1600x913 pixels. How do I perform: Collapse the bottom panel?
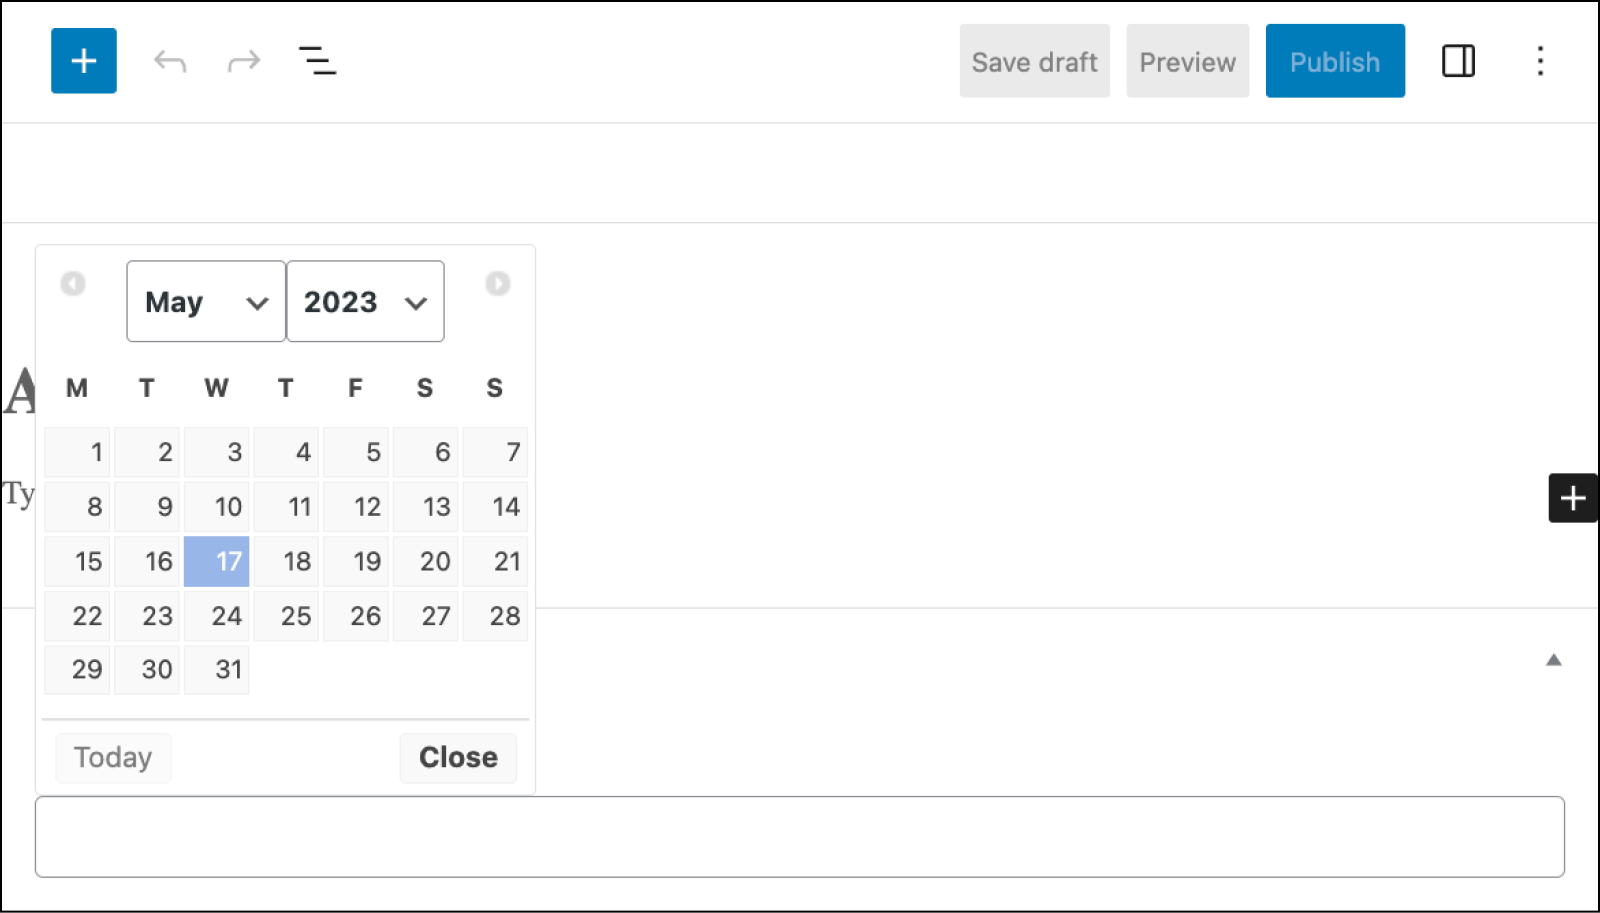point(1552,660)
